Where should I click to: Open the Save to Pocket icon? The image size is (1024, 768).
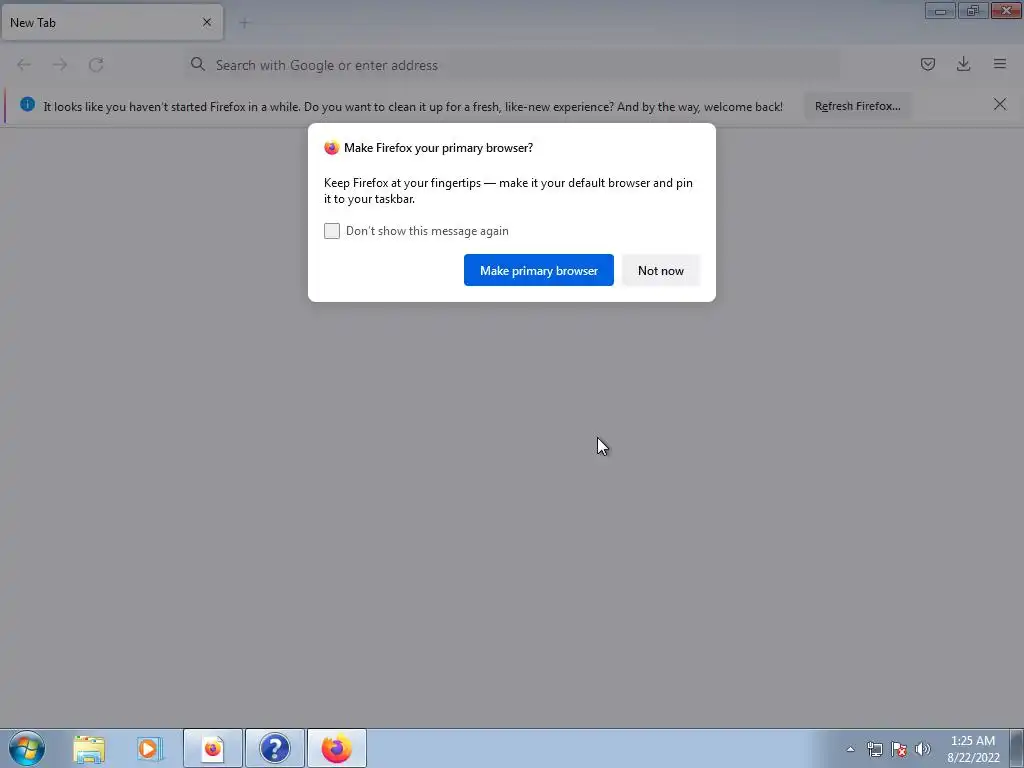[x=927, y=64]
